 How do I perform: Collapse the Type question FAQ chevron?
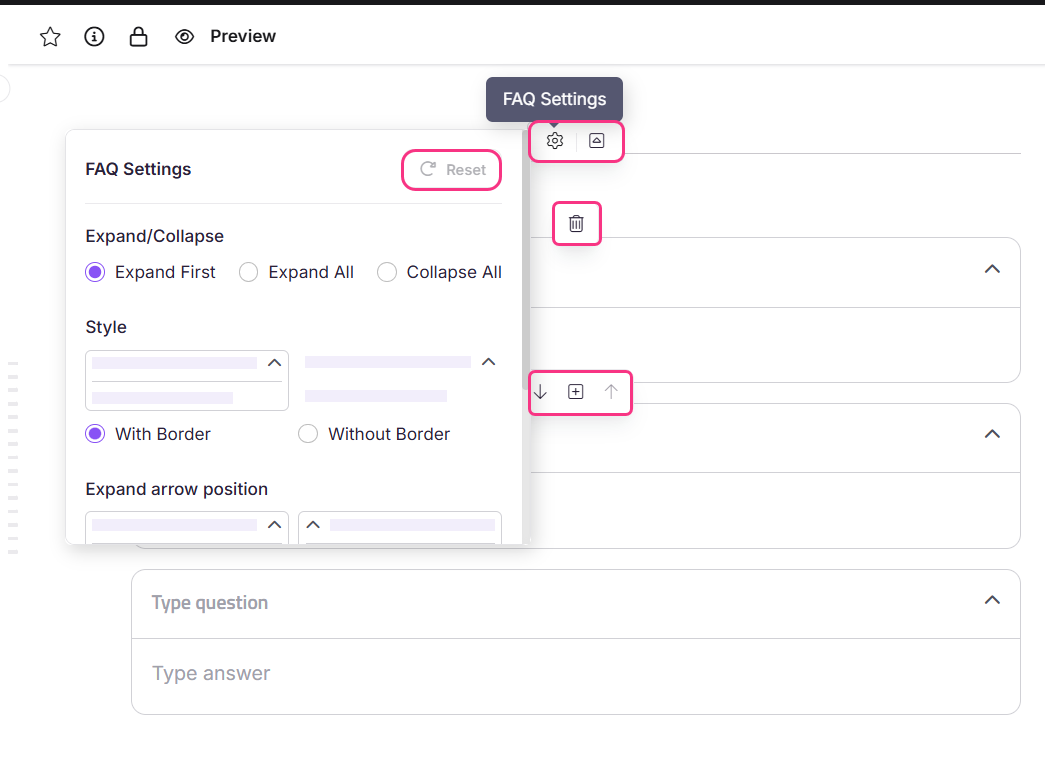click(x=992, y=600)
